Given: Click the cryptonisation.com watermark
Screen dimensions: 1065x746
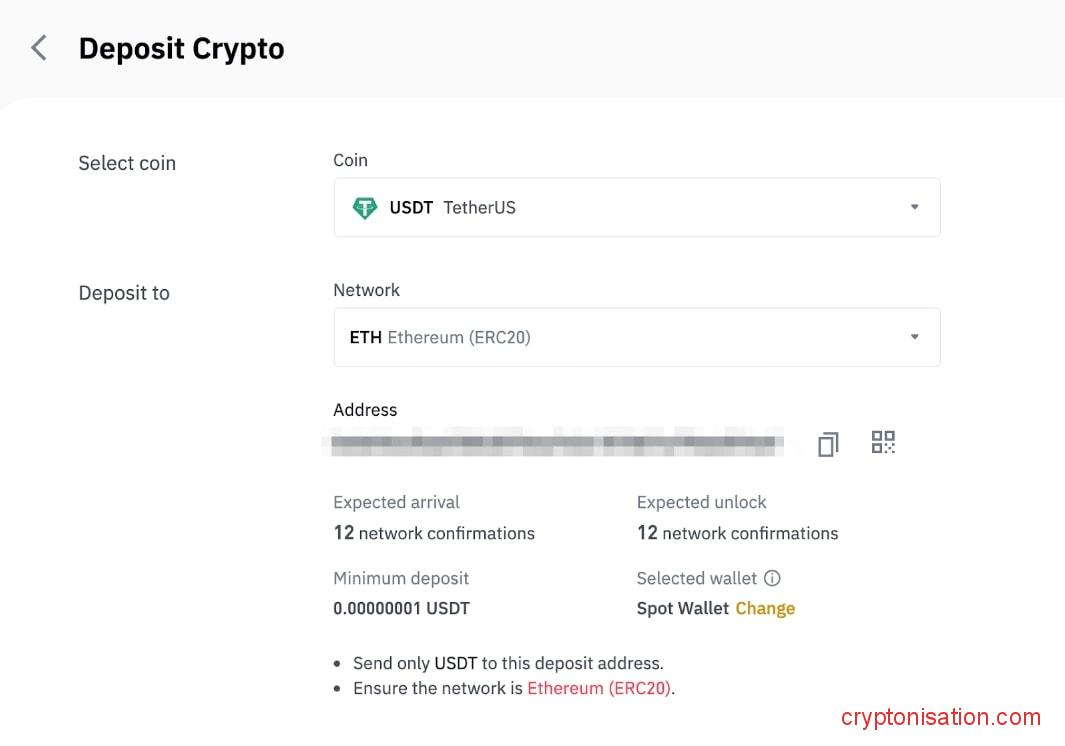Looking at the screenshot, I should tap(941, 717).
